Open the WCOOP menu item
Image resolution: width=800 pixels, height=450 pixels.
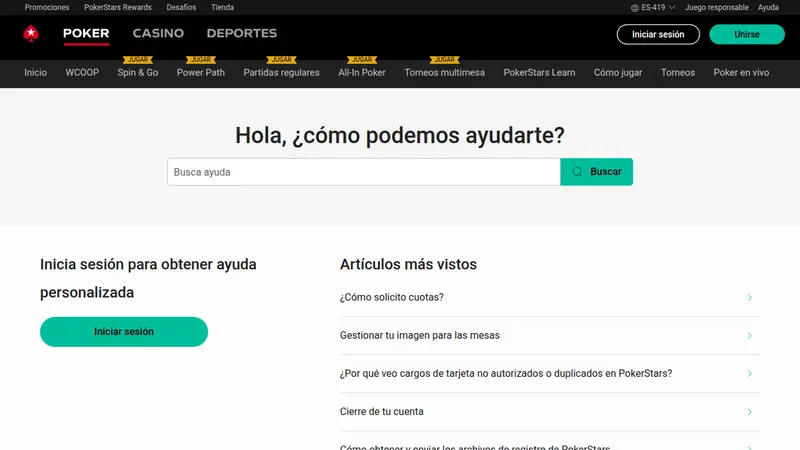(x=82, y=72)
